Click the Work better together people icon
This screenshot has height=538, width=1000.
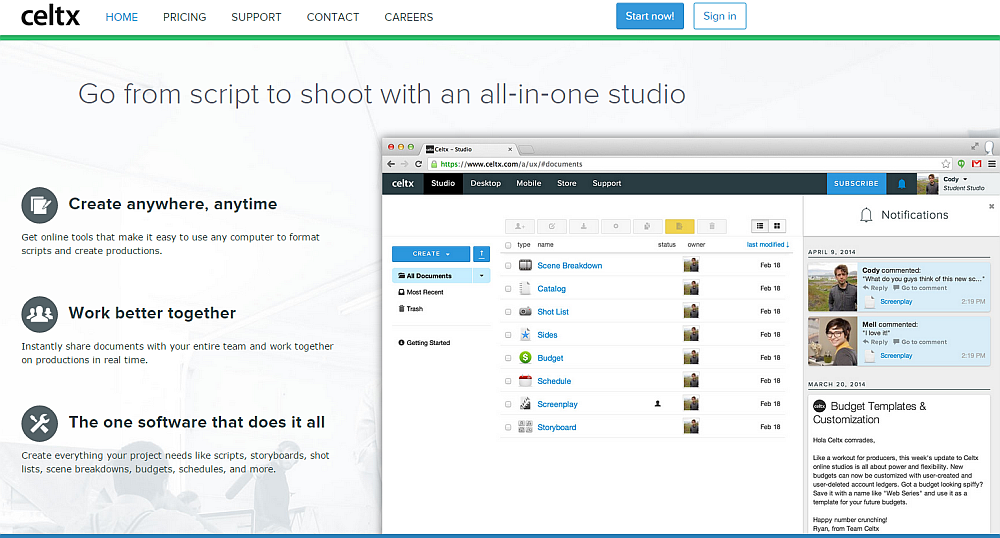pyautogui.click(x=40, y=314)
